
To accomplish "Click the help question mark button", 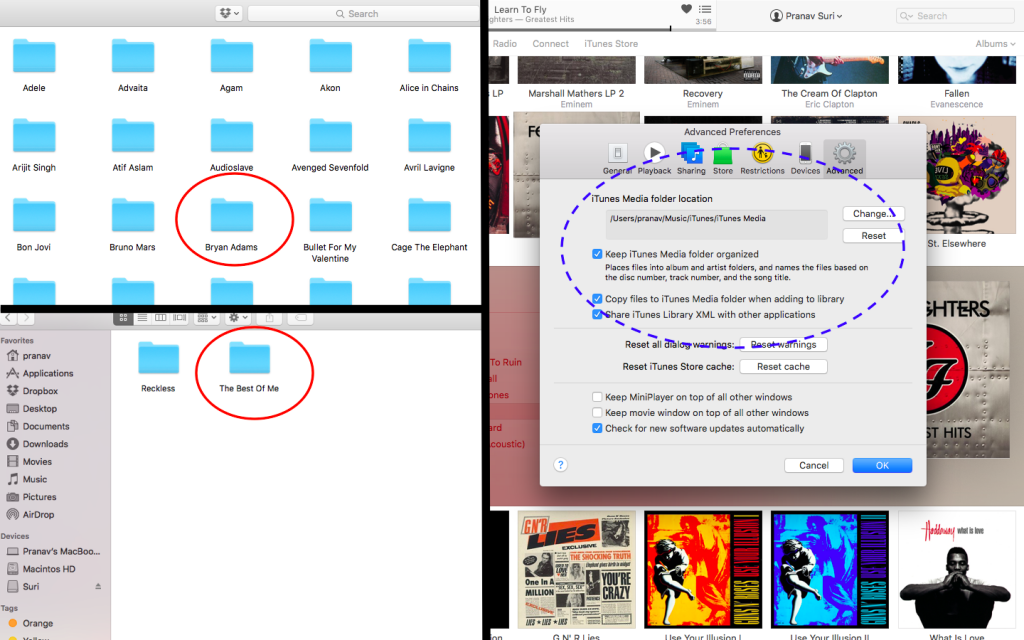I will point(561,465).
